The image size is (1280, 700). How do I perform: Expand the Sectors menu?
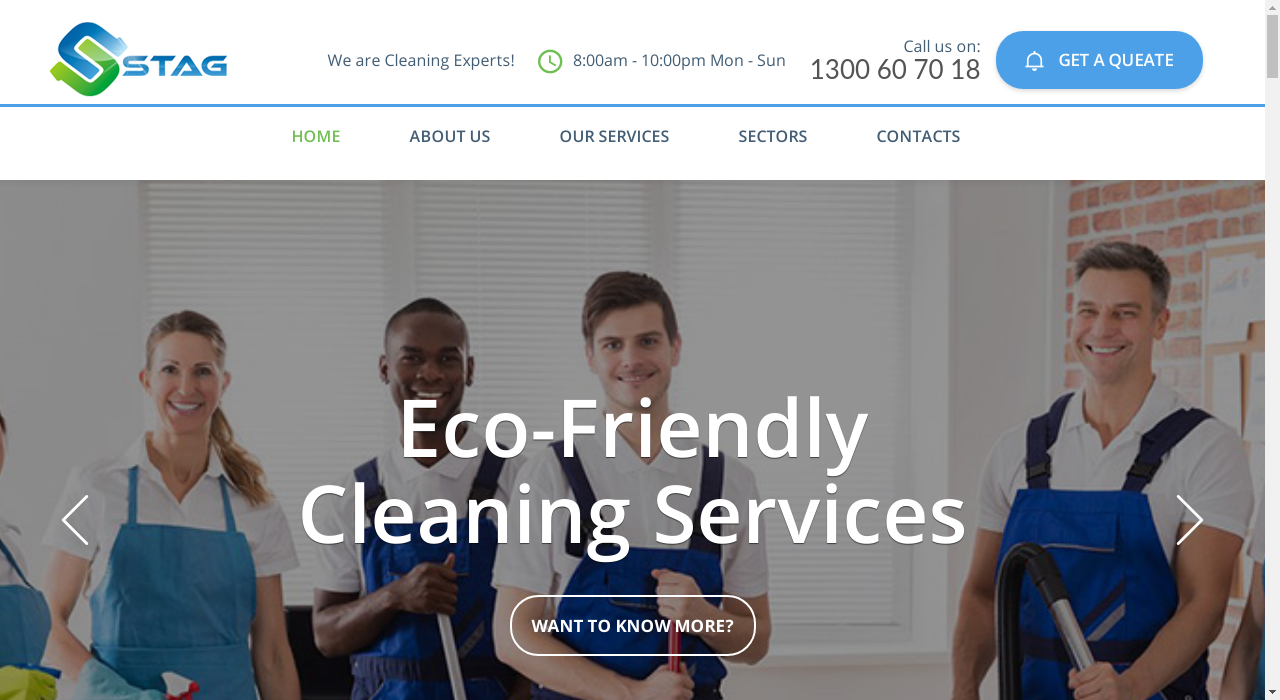[773, 136]
